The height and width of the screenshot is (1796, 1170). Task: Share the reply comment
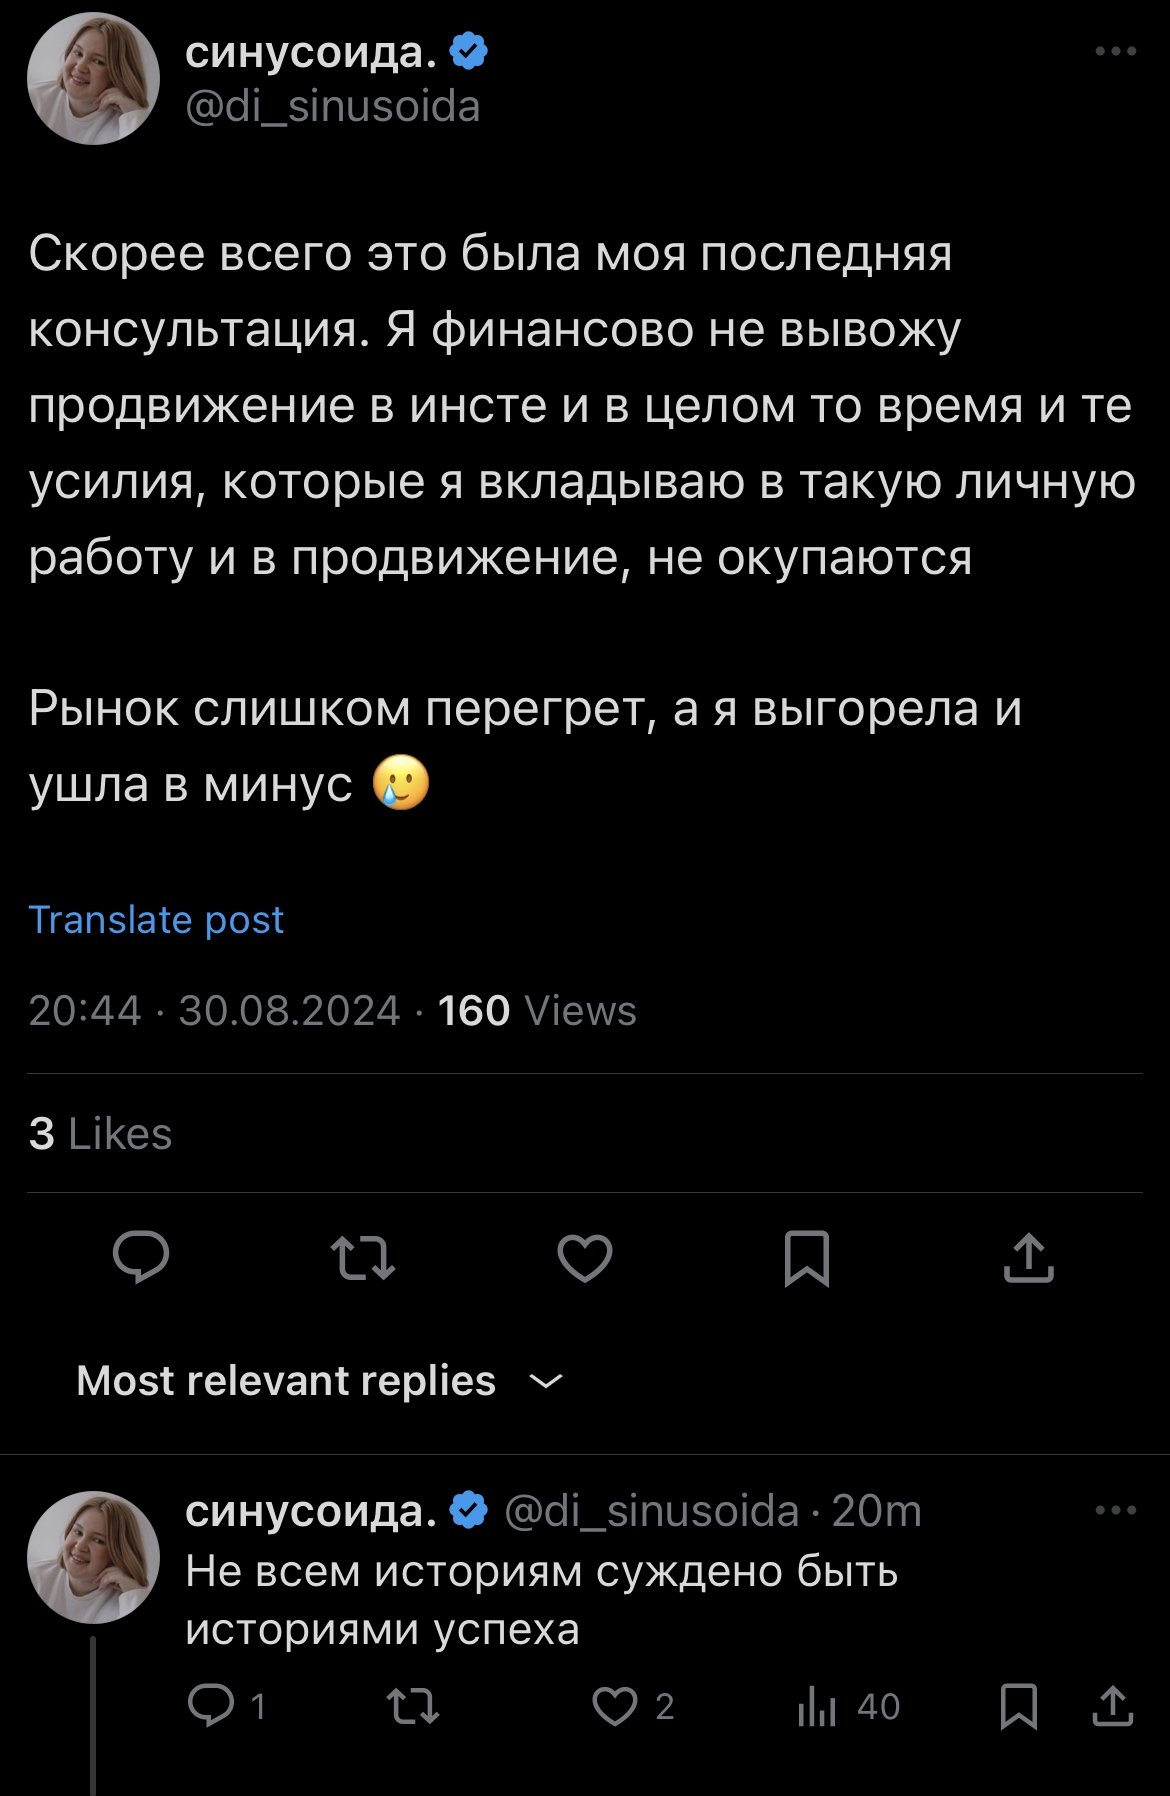1112,1706
